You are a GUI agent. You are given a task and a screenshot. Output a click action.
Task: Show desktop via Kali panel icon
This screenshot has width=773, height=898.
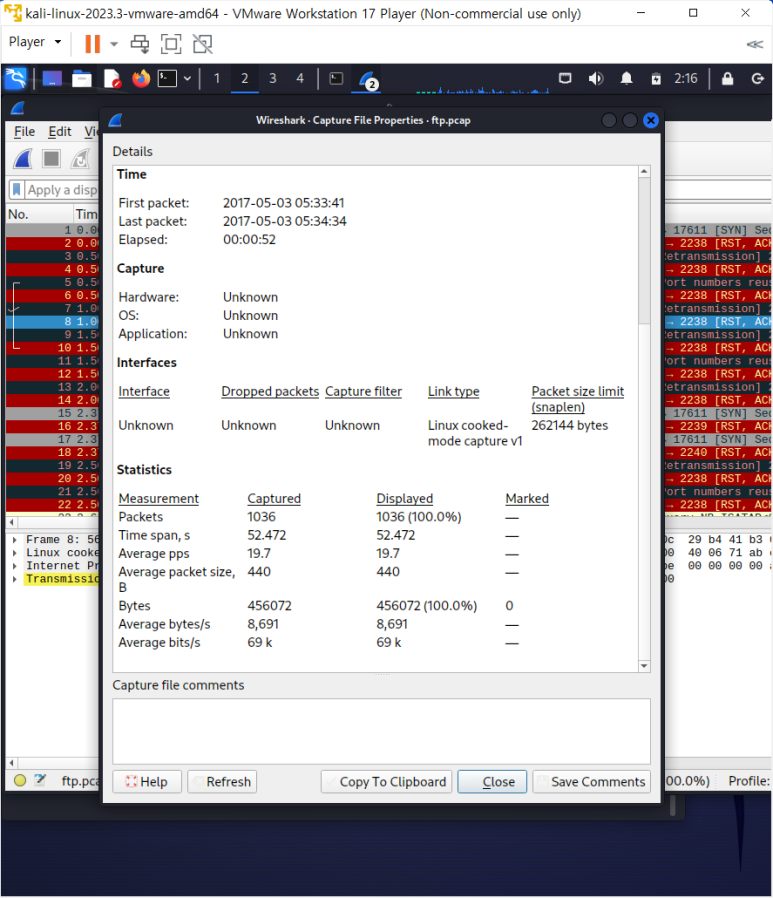pyautogui.click(x=52, y=78)
